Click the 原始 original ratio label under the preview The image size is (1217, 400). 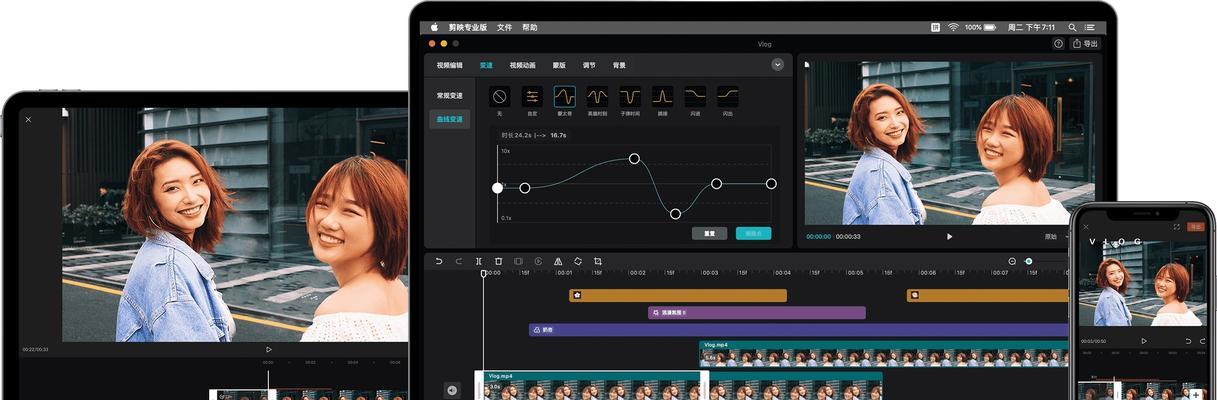1050,237
